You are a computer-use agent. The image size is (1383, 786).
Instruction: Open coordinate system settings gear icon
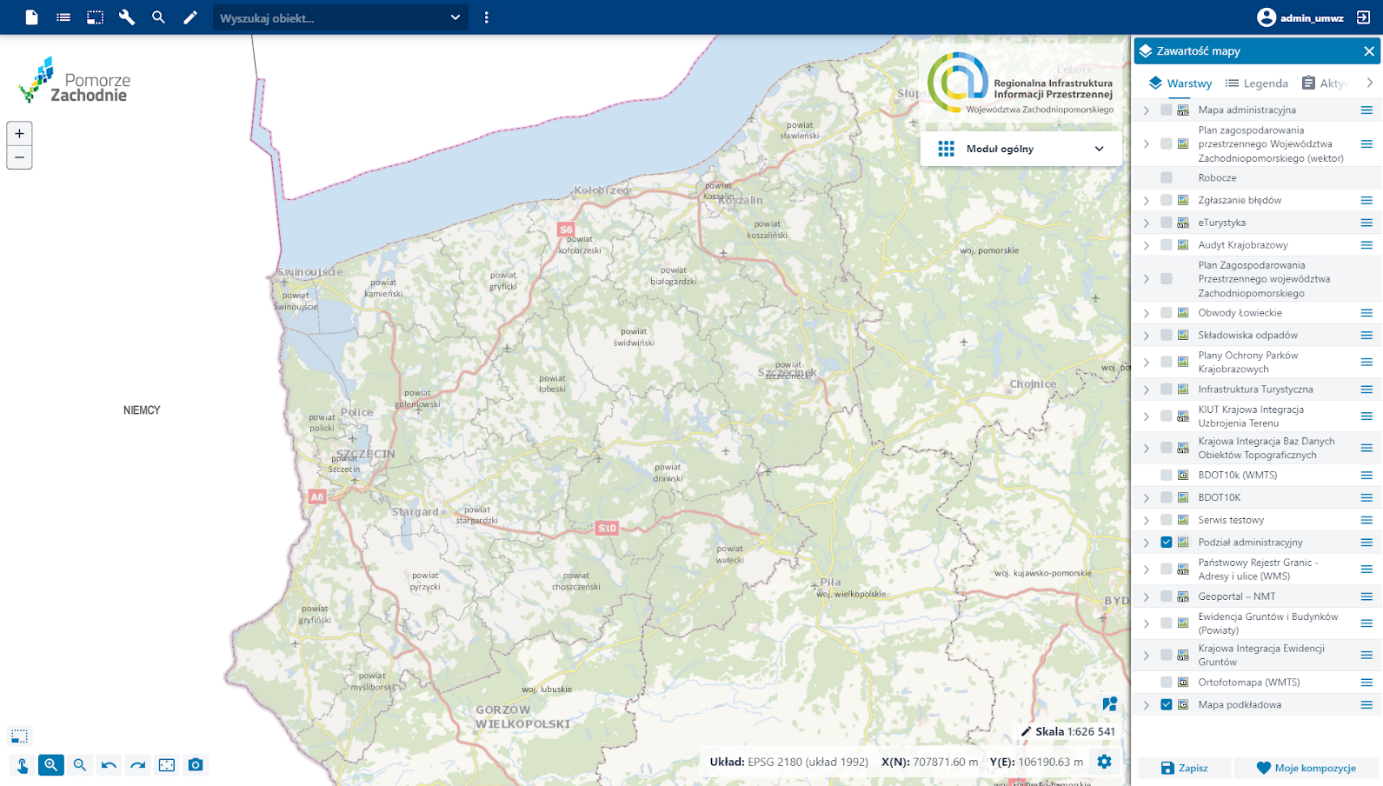coord(1104,762)
